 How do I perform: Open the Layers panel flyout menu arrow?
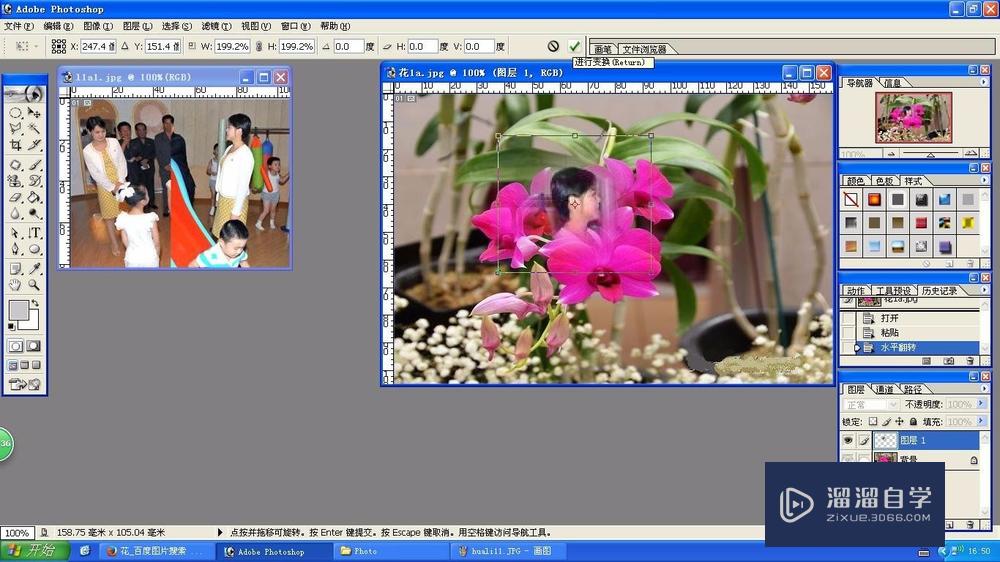point(983,389)
